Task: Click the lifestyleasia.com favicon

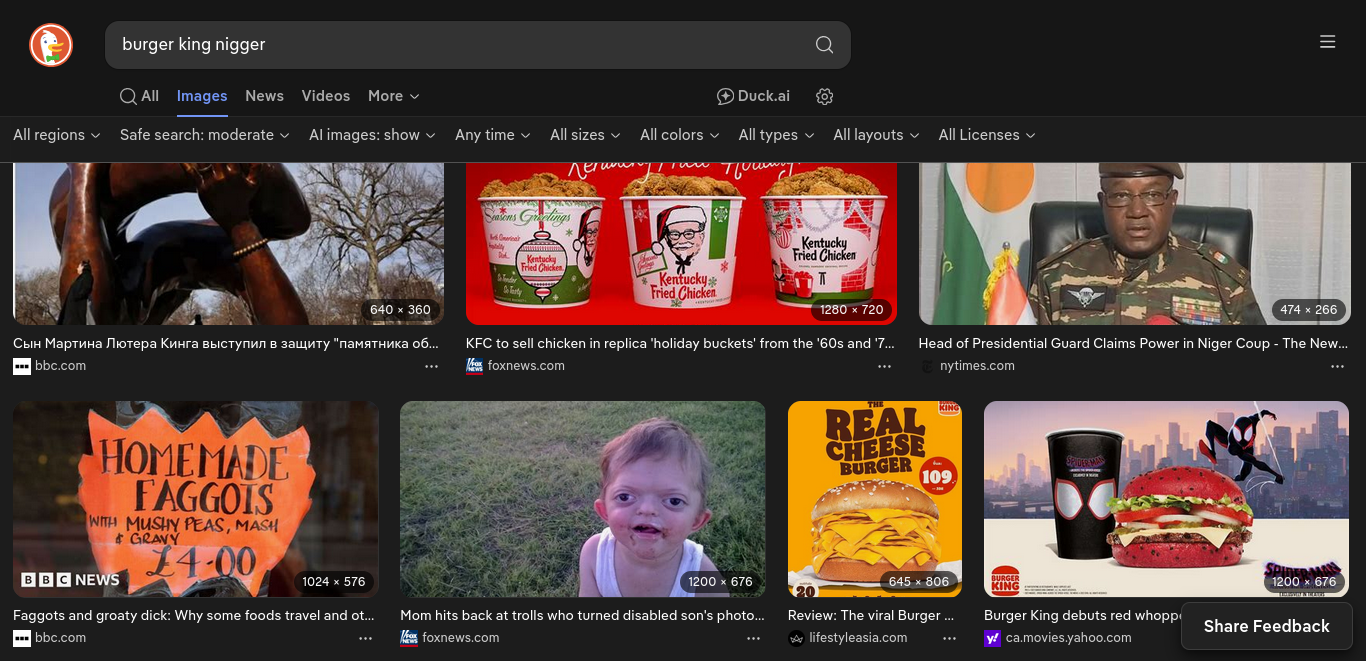Action: click(796, 638)
